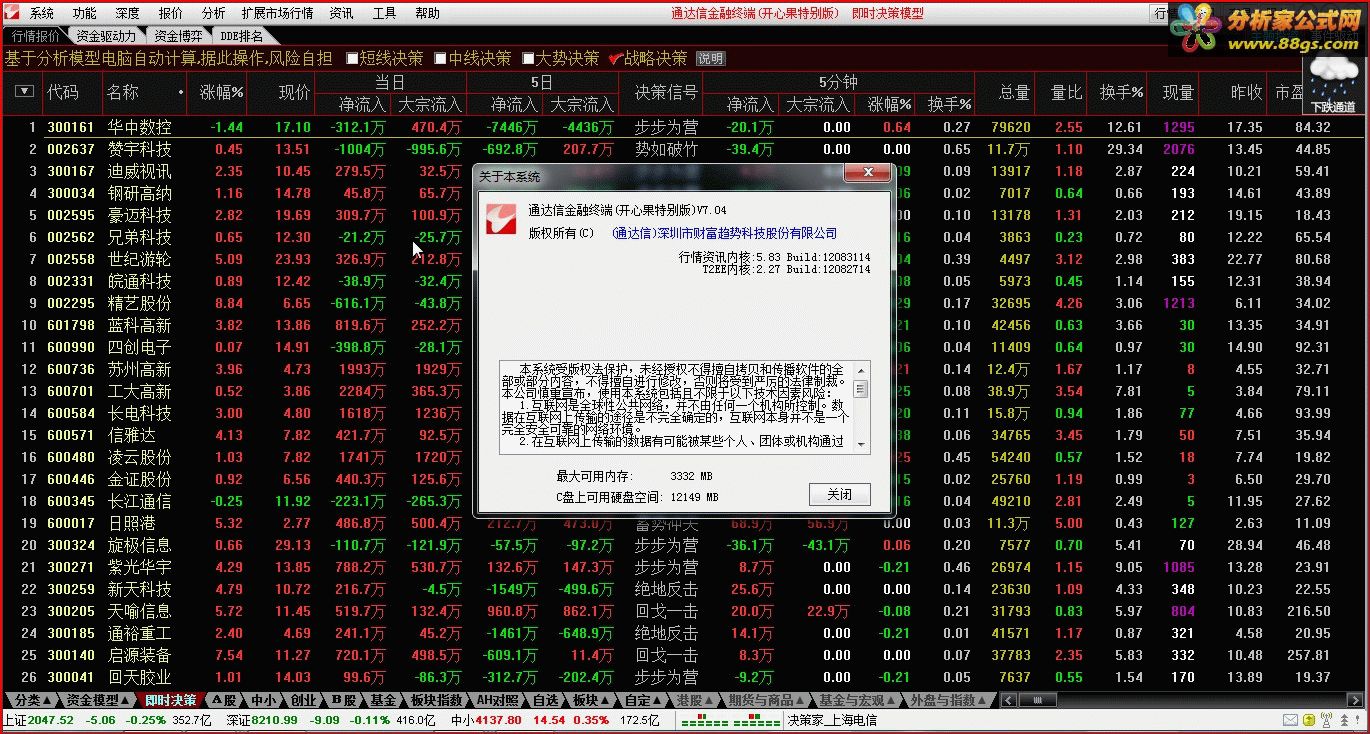Click the 上证 2047.52 index in status bar
The image size is (1370, 734).
(39, 720)
